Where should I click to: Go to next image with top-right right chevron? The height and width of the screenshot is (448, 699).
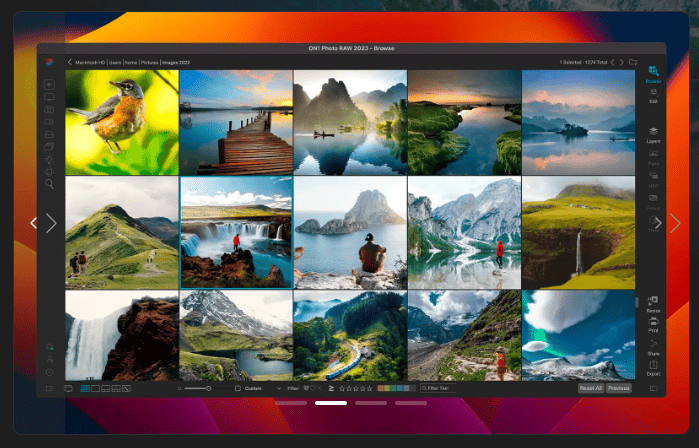(621, 62)
